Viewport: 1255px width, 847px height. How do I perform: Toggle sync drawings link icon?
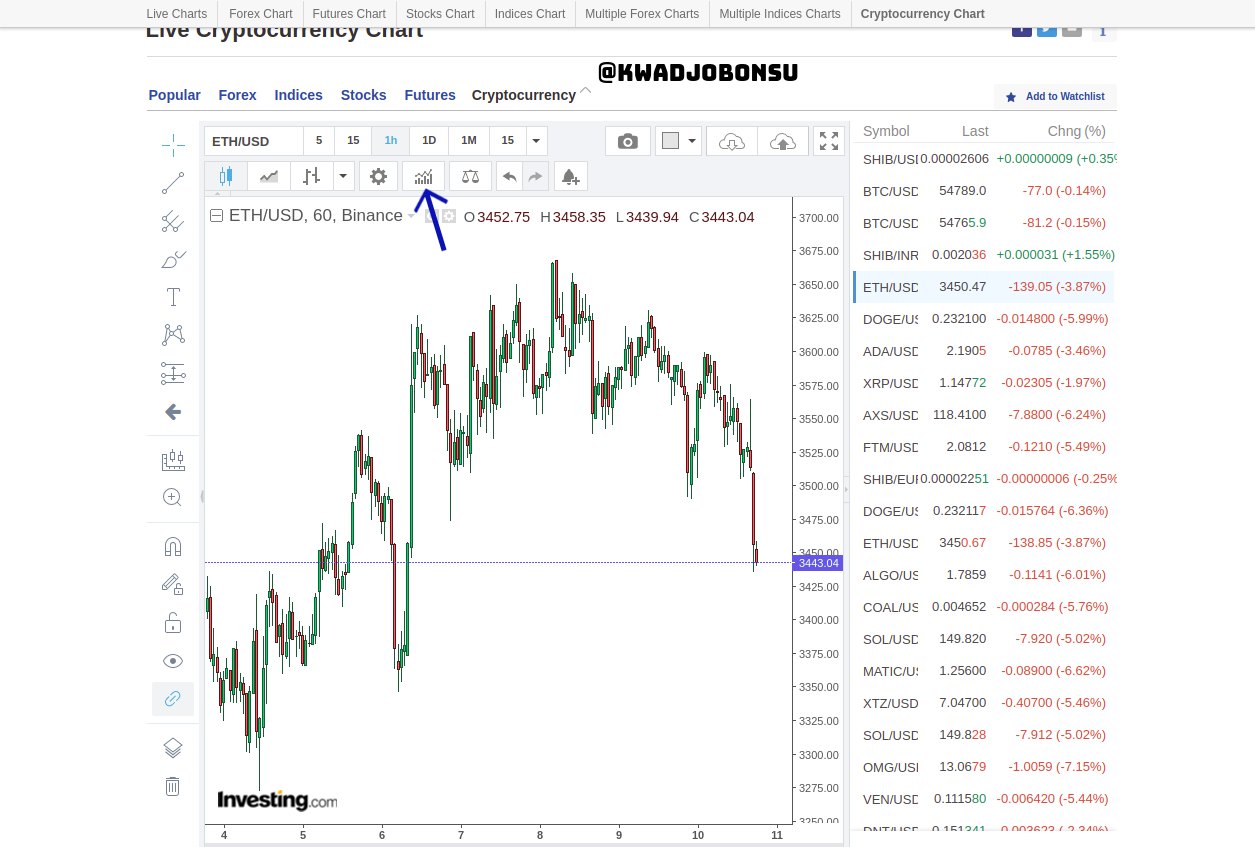[173, 699]
